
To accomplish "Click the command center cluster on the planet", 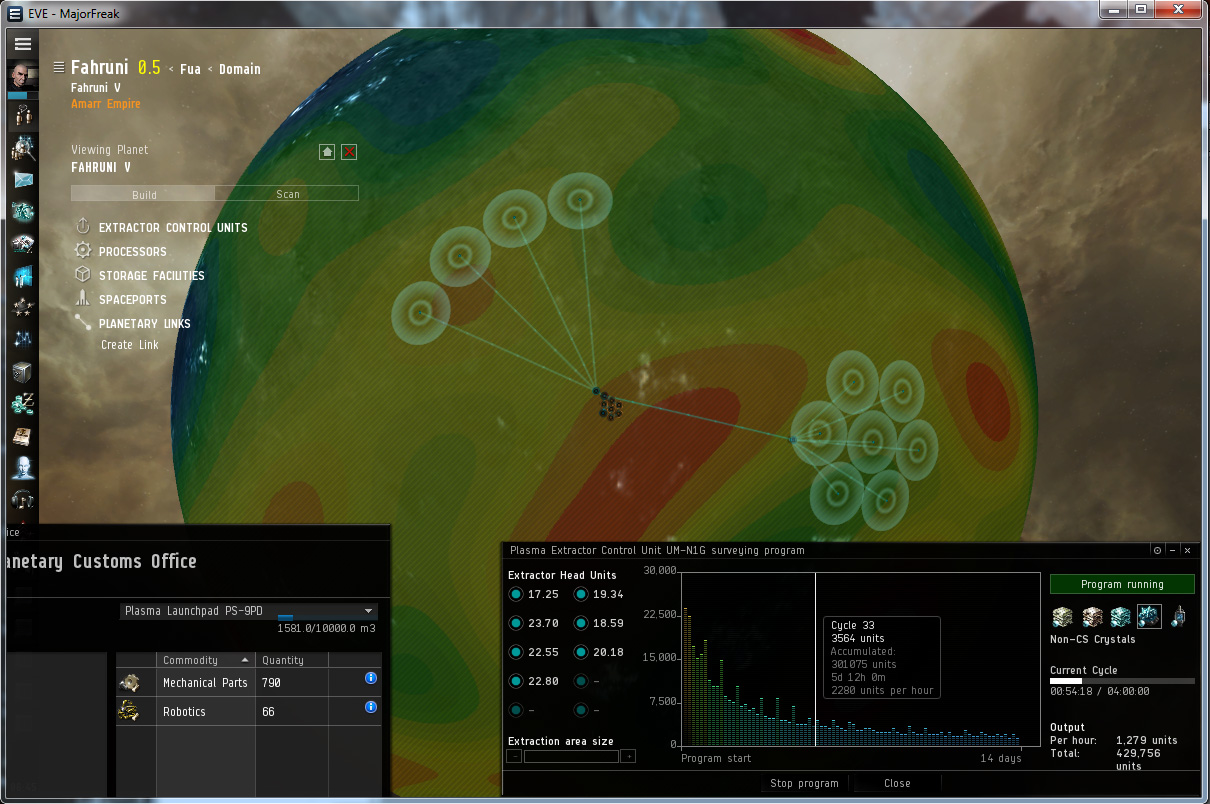I will [610, 407].
